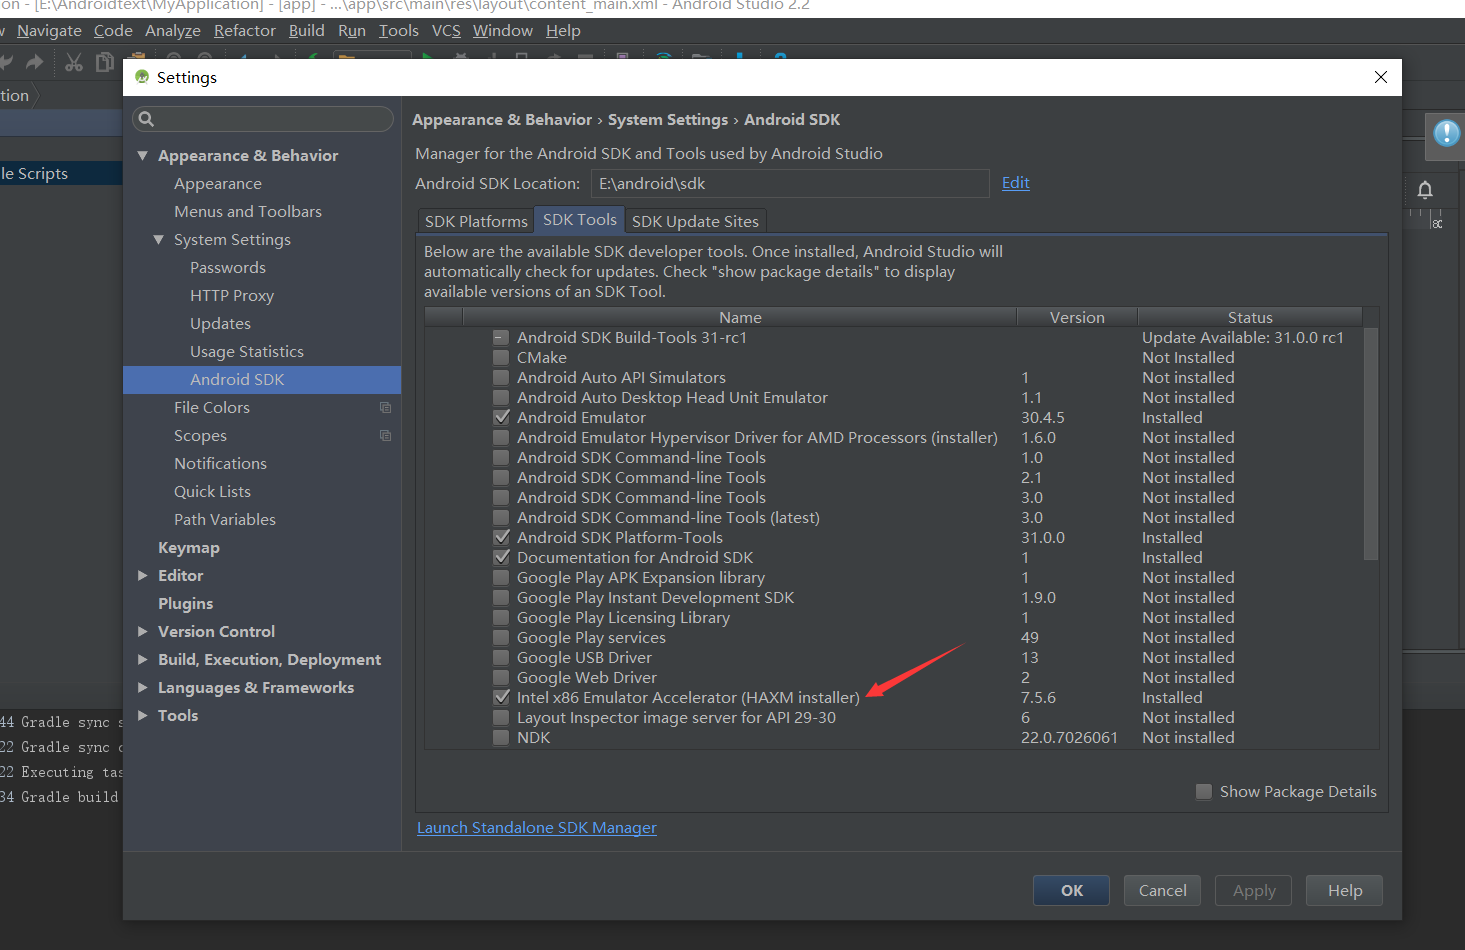Click the Help button in Settings
1465x950 pixels.
(1345, 891)
